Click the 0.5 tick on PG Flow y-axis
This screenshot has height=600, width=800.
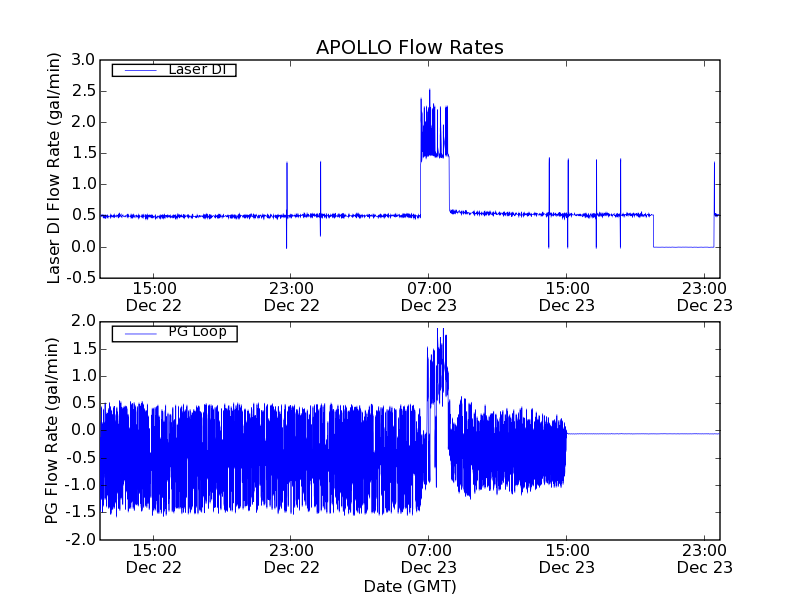click(83, 403)
